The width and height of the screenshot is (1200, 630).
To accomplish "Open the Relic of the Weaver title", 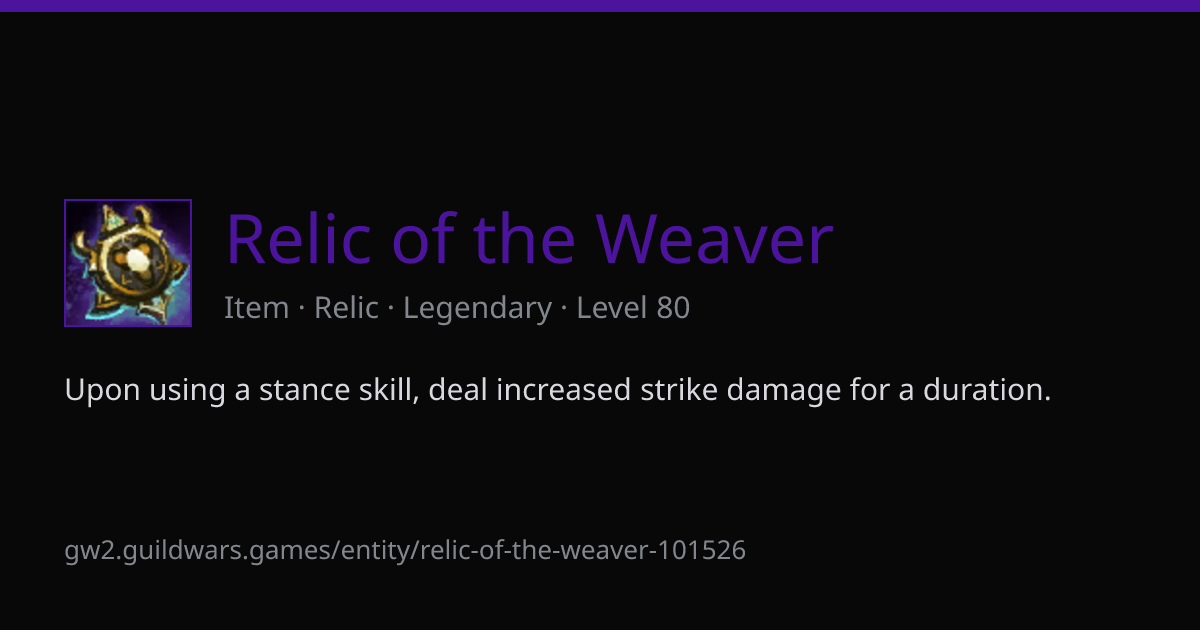I will point(529,239).
